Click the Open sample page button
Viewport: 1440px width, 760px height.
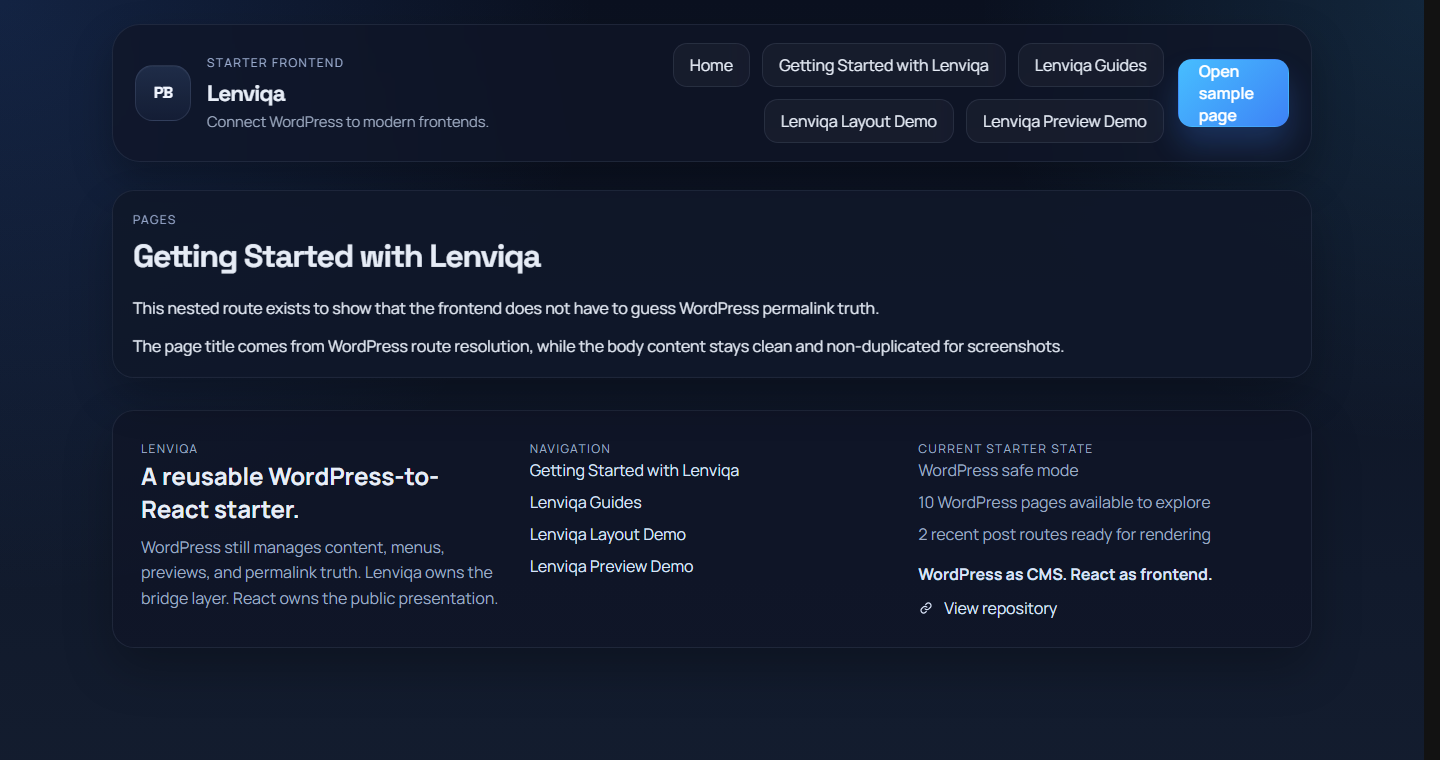(x=1233, y=93)
